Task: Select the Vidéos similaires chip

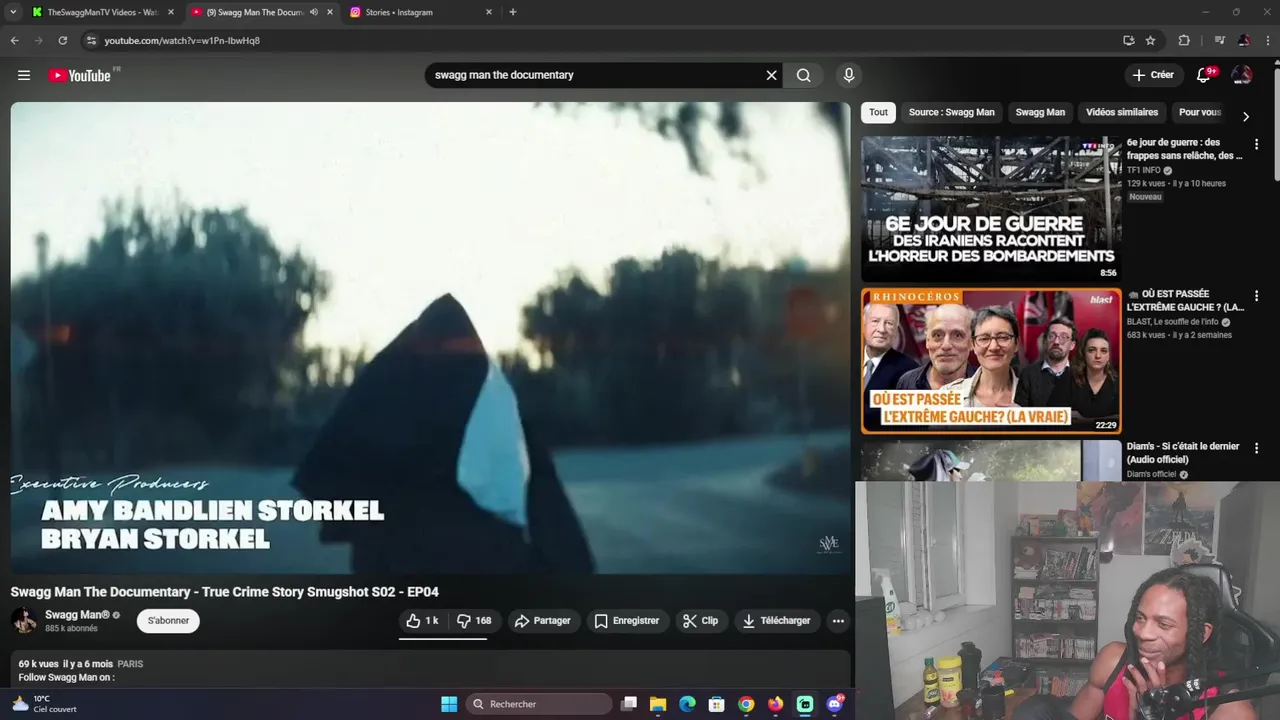Action: (1122, 112)
